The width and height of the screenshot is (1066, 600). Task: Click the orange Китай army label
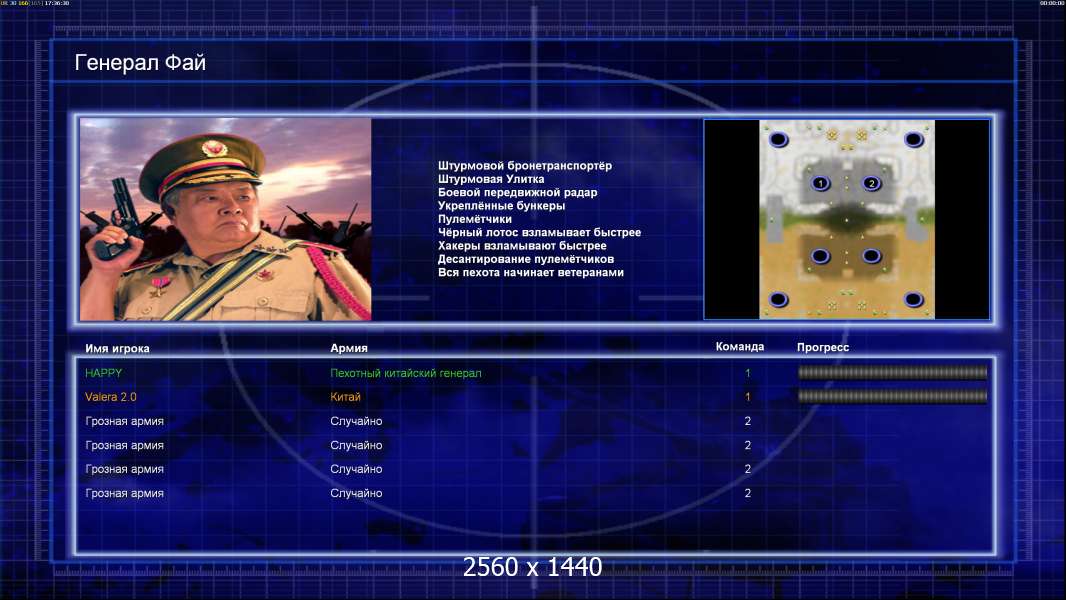[345, 397]
